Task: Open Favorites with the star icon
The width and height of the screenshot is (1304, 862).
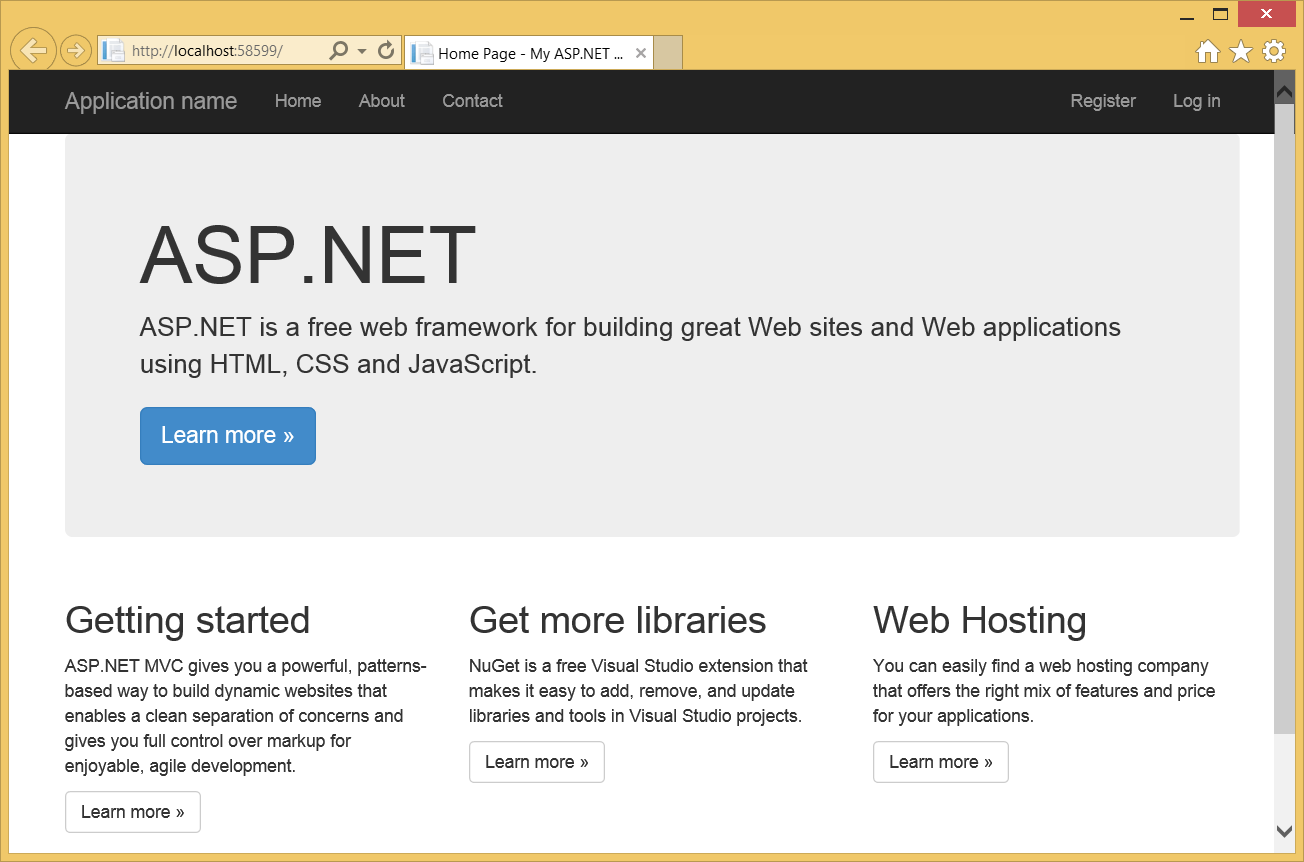Action: 1241,51
